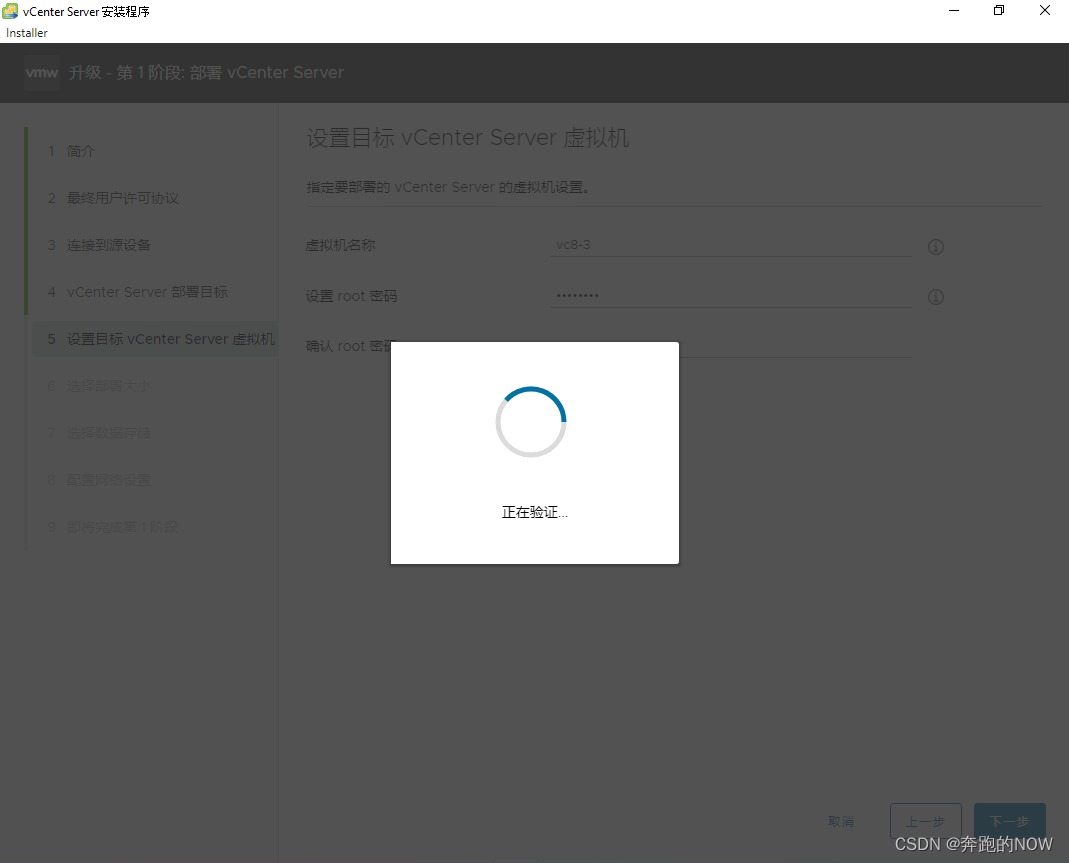Image resolution: width=1069 pixels, height=863 pixels.
Task: Minimize the installer window
Action: pos(954,10)
